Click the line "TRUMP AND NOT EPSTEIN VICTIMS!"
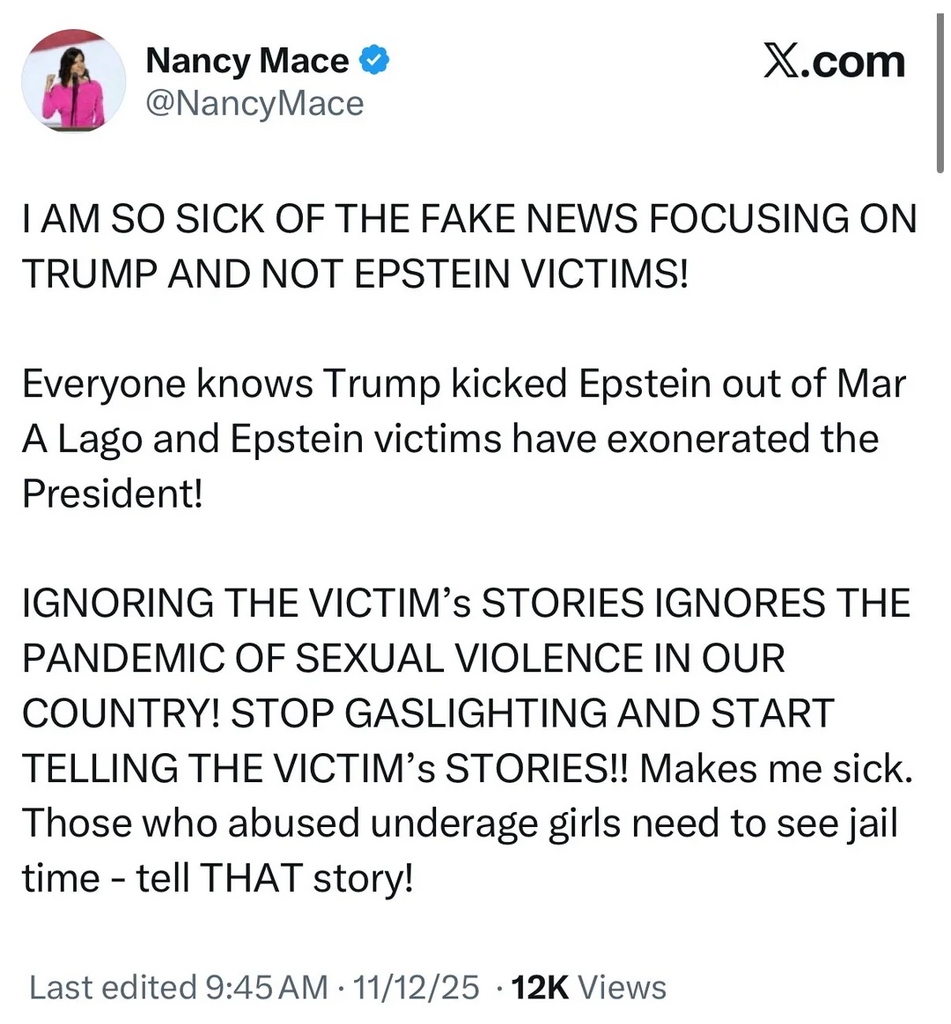The image size is (951, 1024). (x=355, y=274)
